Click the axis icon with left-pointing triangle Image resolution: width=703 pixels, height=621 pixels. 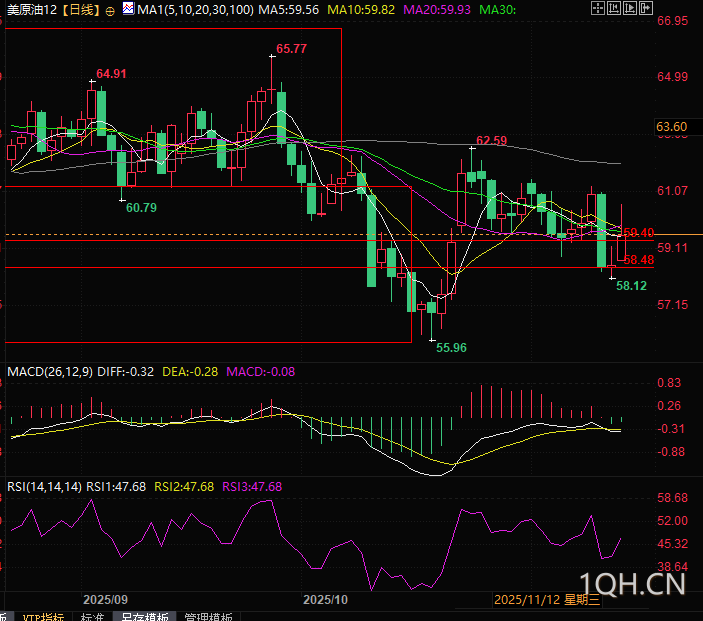[614, 8]
